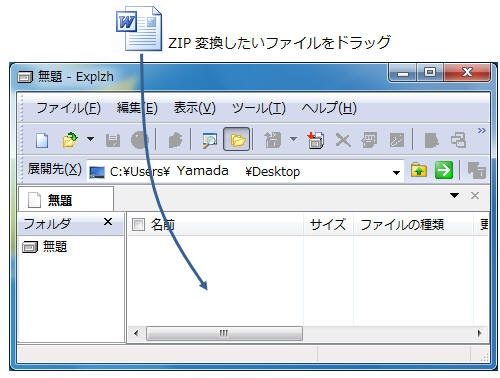Open the 編集(E) menu
This screenshot has width=500, height=378.
(x=137, y=108)
